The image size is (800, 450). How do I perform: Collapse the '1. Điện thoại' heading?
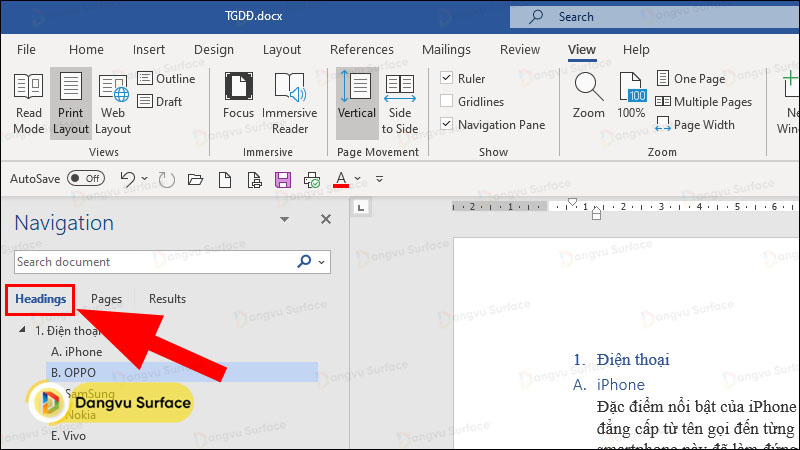22,330
